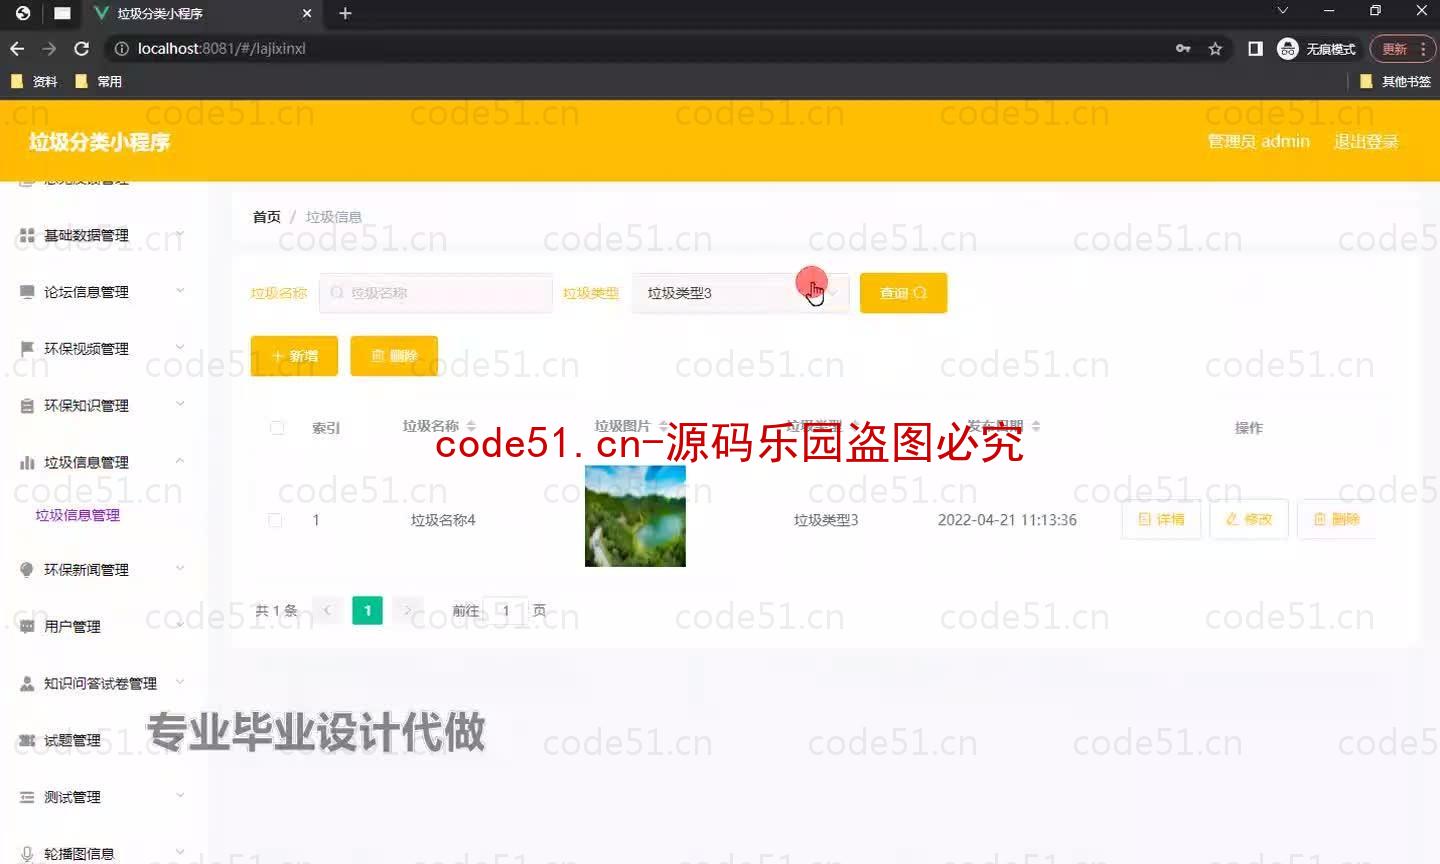Click the 知识问答试卷管理 person icon

(27, 683)
